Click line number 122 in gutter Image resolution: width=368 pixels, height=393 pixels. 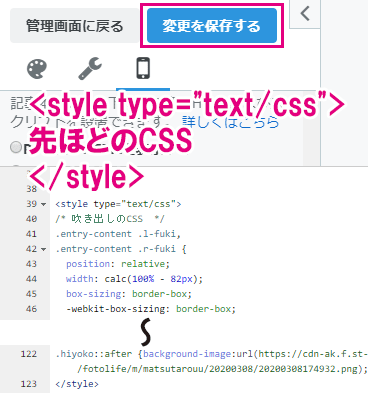pos(29,354)
